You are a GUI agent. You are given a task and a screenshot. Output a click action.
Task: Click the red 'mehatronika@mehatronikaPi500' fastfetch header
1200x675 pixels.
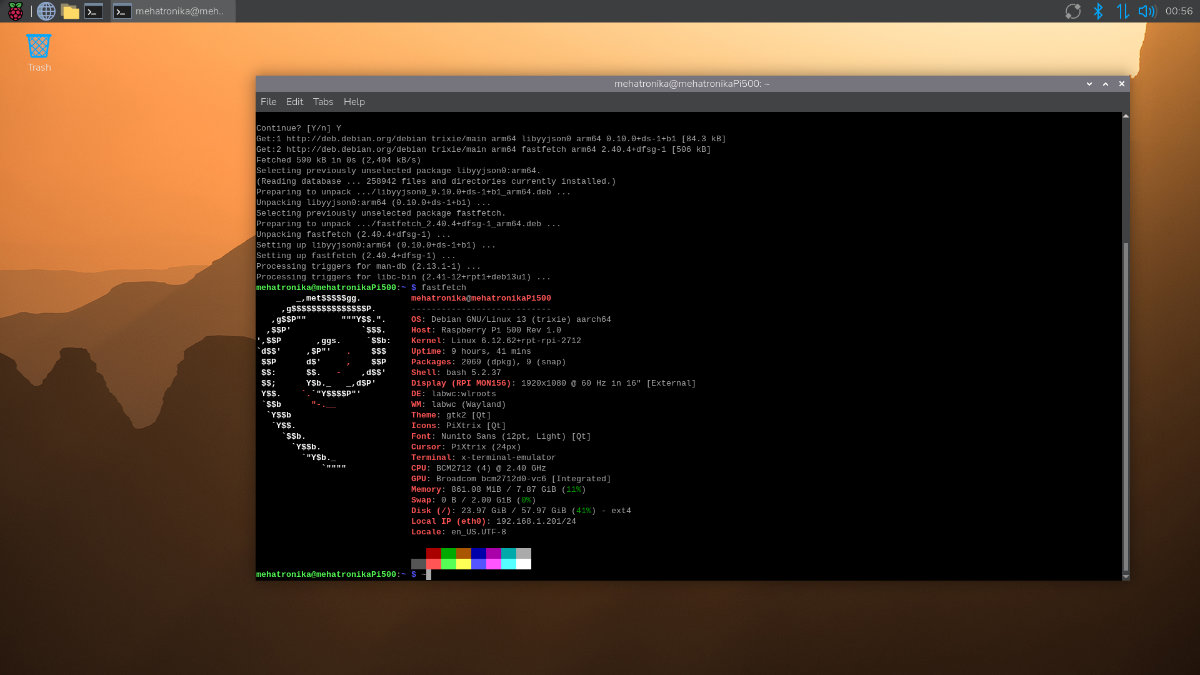click(481, 298)
